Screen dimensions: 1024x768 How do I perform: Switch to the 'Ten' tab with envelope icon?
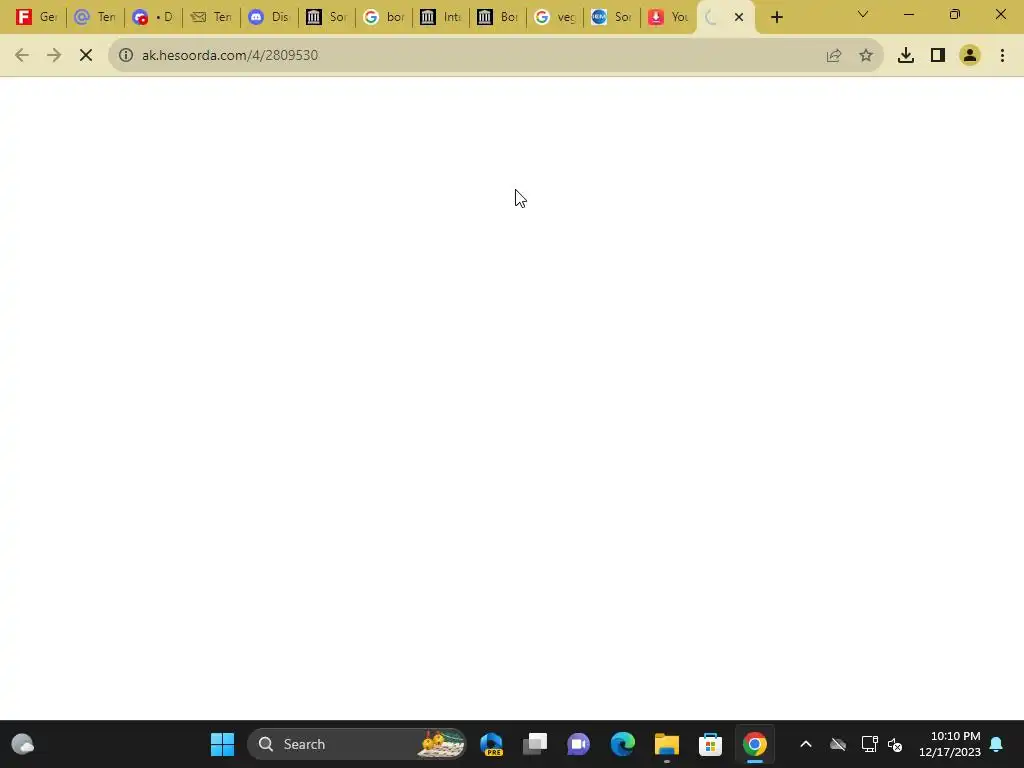pyautogui.click(x=210, y=17)
